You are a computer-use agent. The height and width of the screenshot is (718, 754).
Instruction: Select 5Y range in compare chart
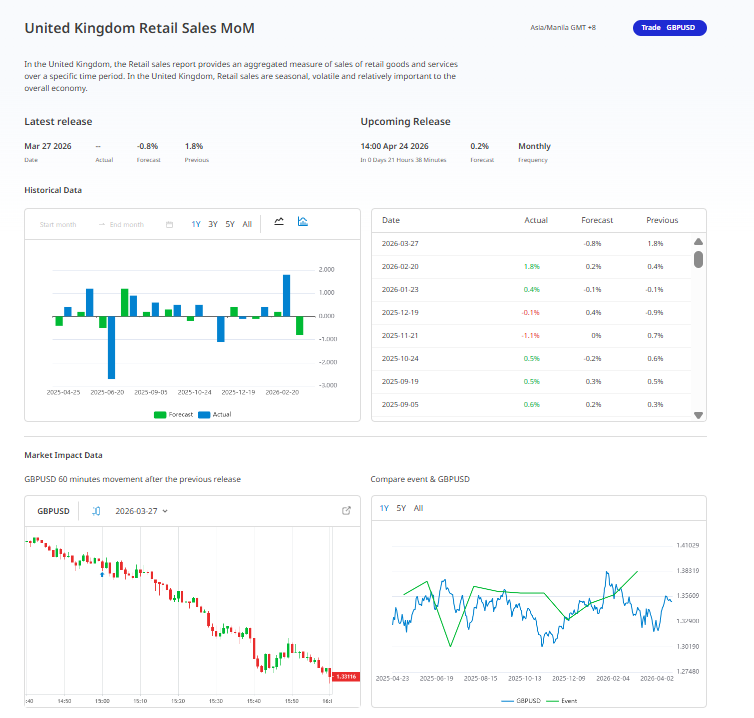401,508
